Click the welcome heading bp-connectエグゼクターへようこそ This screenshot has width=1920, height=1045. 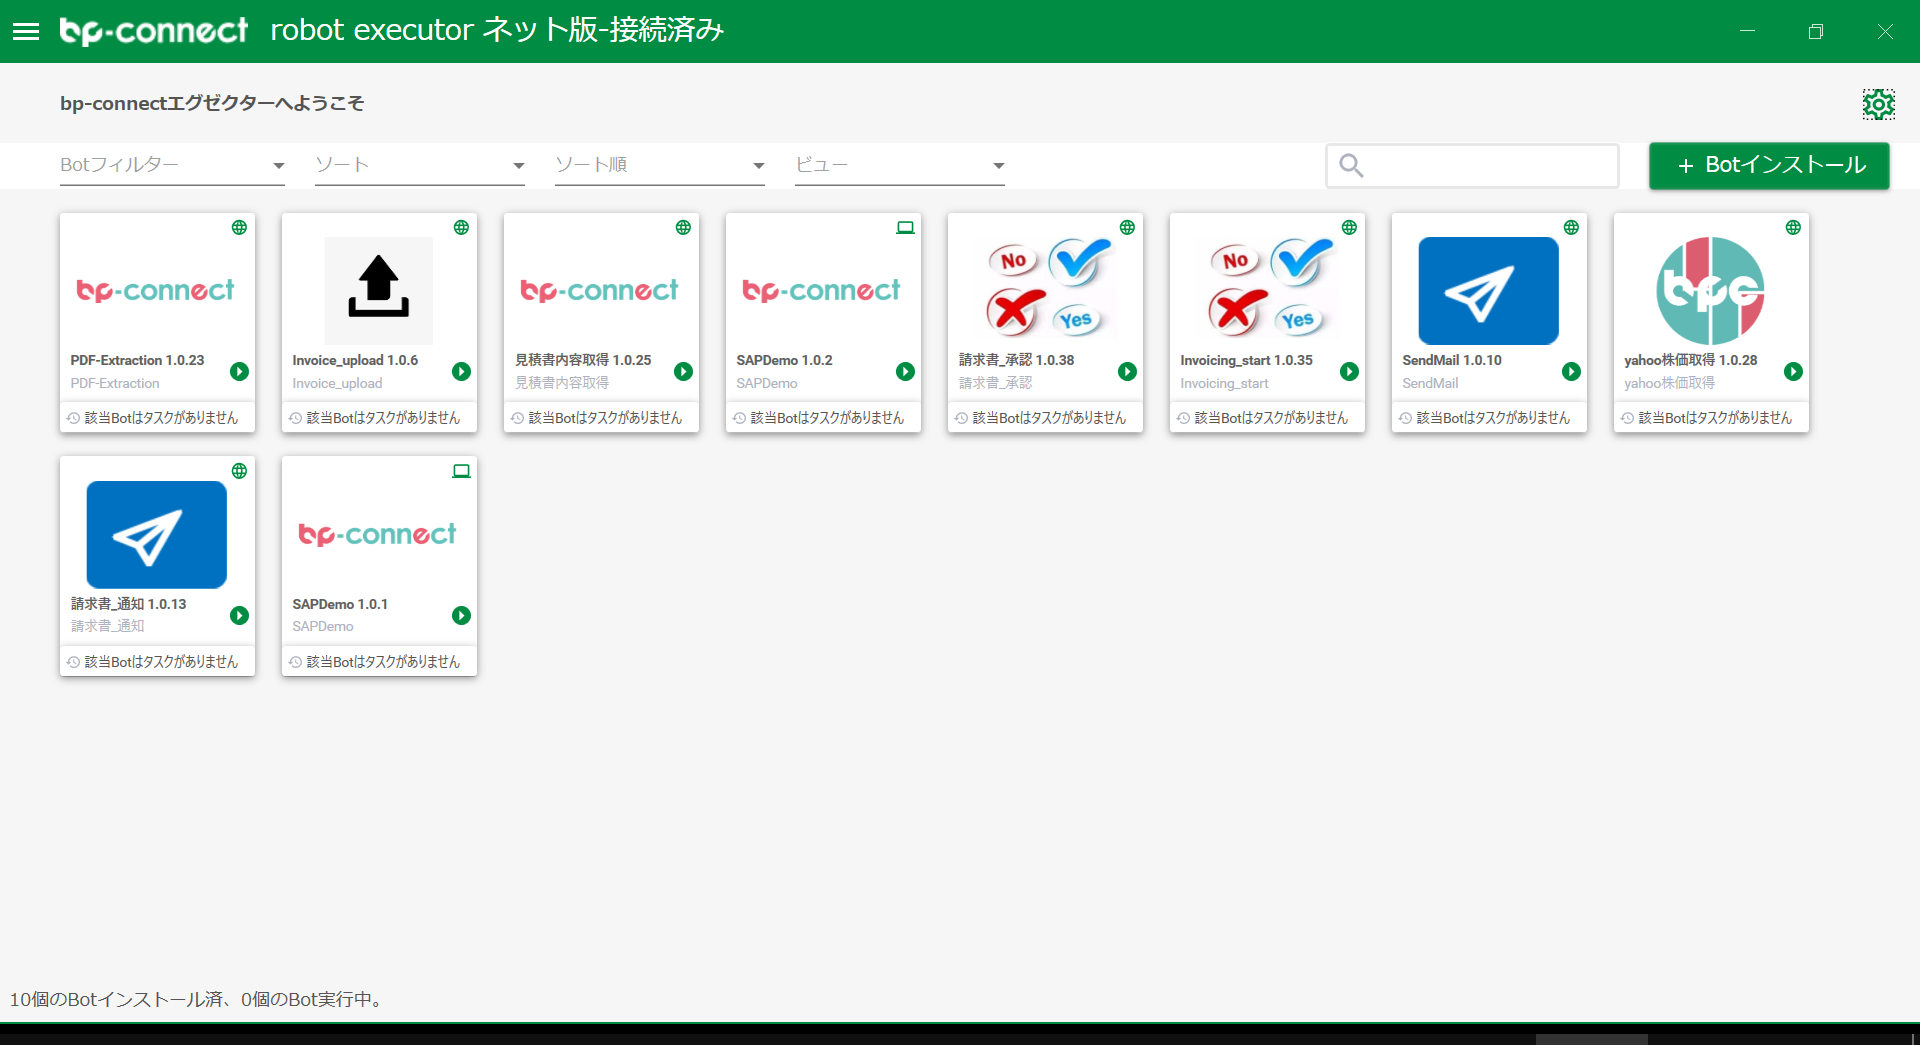click(x=212, y=103)
